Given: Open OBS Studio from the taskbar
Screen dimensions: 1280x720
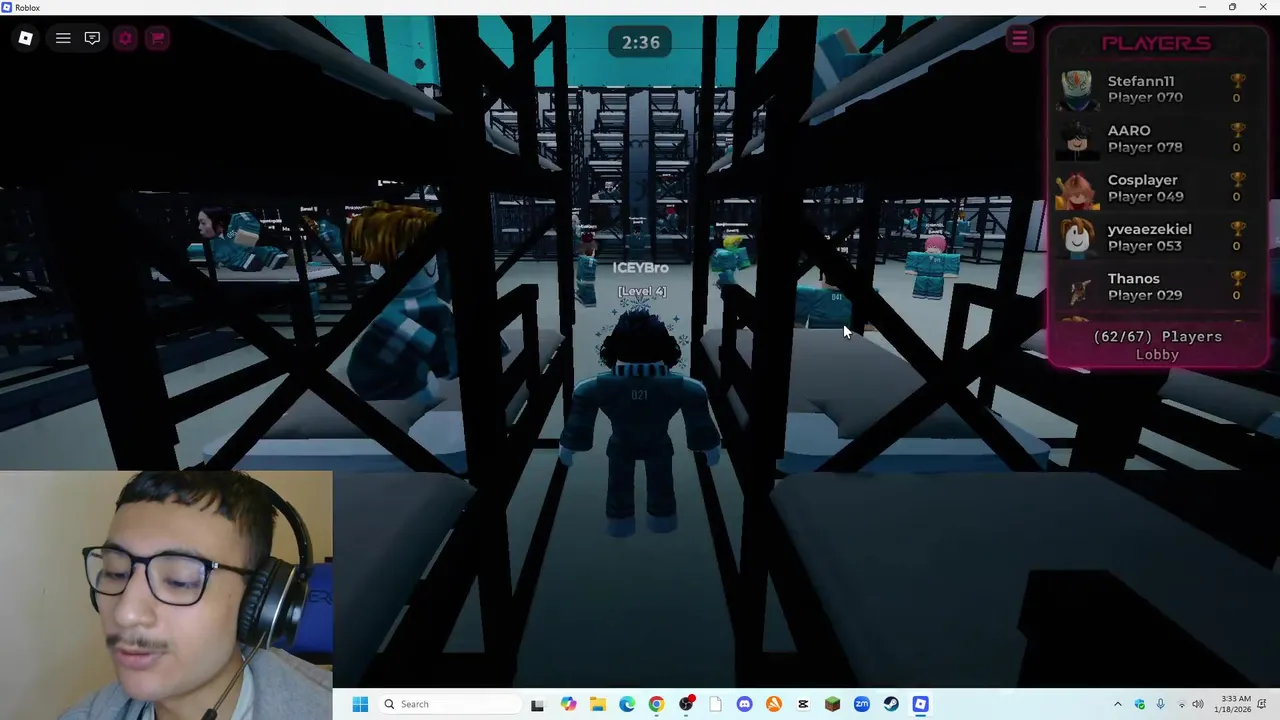Looking at the screenshot, I should point(686,704).
